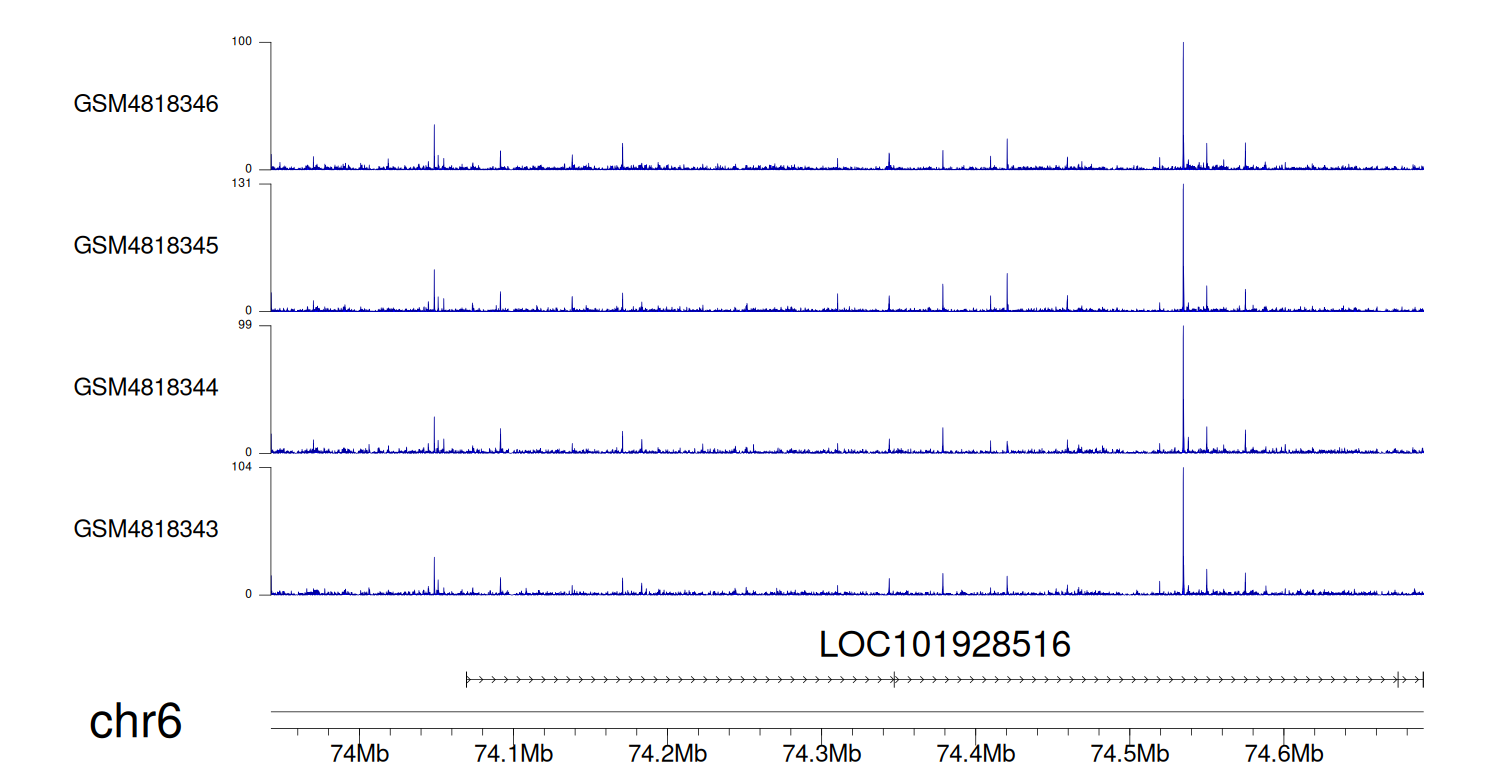Select the 74.6Mb axis label
The width and height of the screenshot is (1500, 780).
pos(1283,754)
